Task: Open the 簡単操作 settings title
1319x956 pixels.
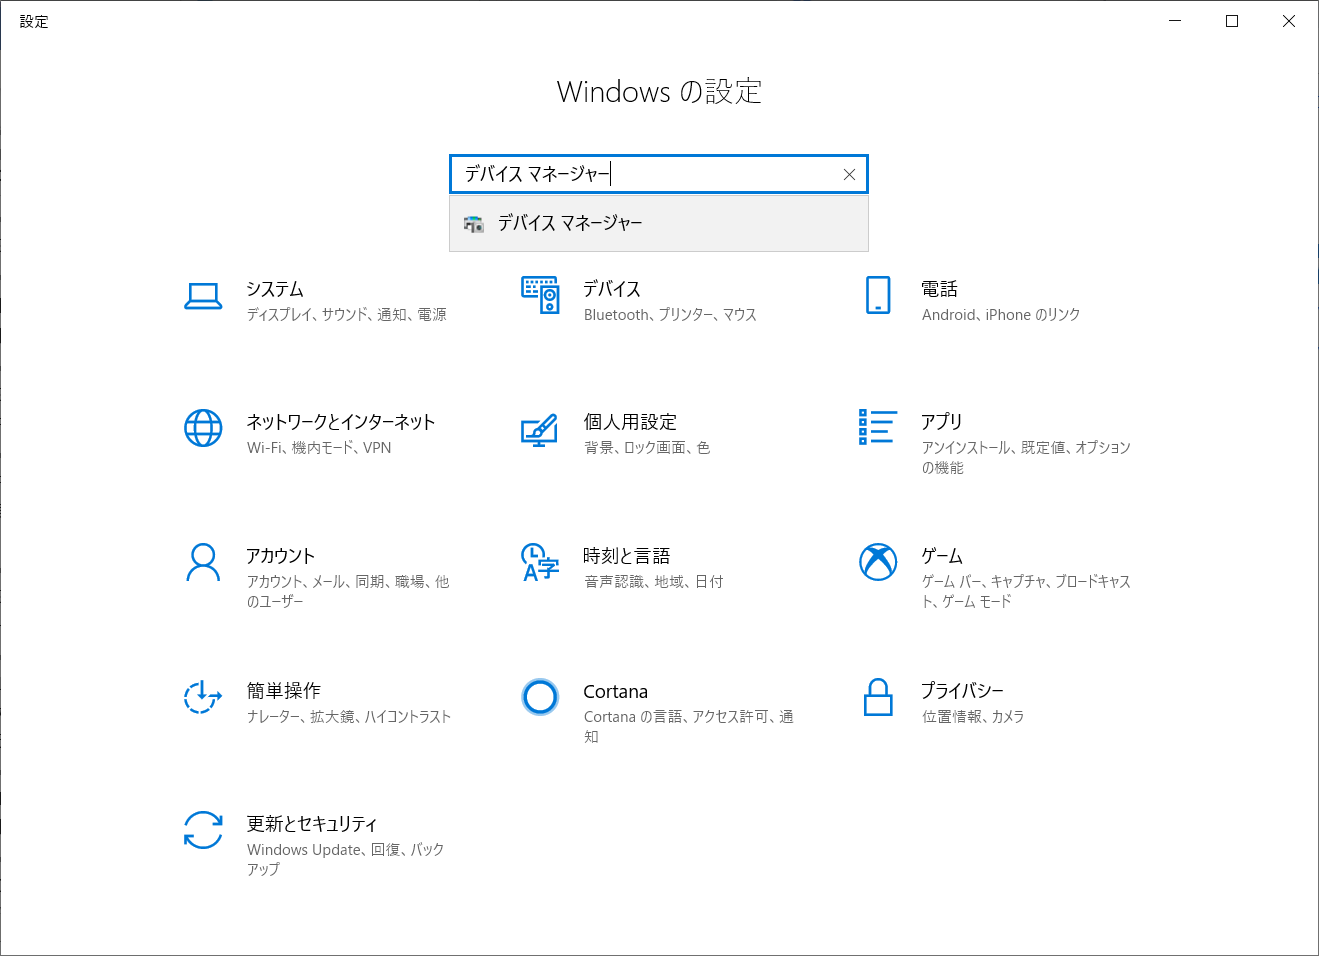Action: pos(284,691)
